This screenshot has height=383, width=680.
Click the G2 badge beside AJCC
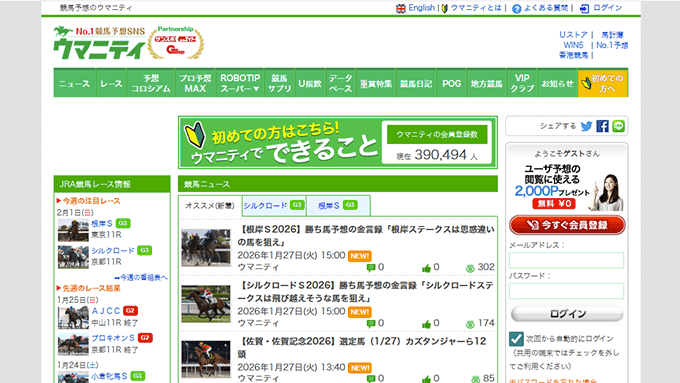(130, 311)
